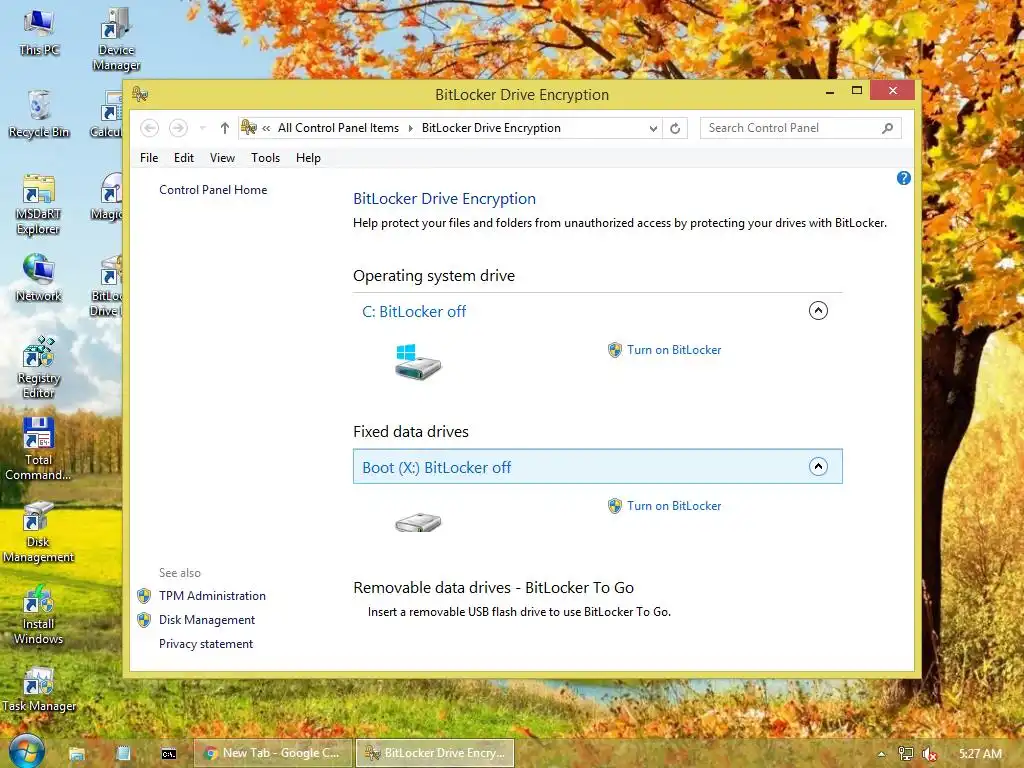Launch Install Windows shortcut

tap(39, 614)
